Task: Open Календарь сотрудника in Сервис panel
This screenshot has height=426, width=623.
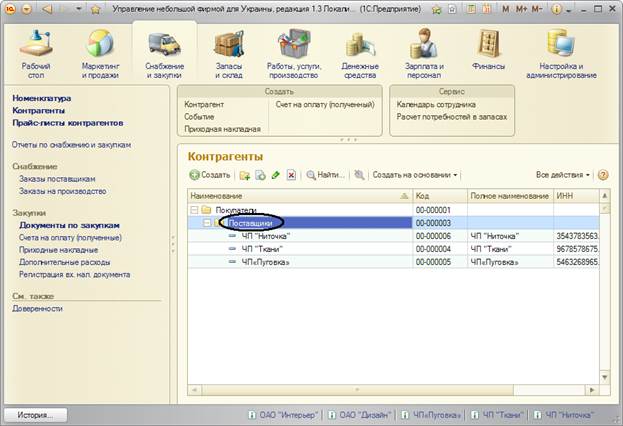Action: point(436,105)
